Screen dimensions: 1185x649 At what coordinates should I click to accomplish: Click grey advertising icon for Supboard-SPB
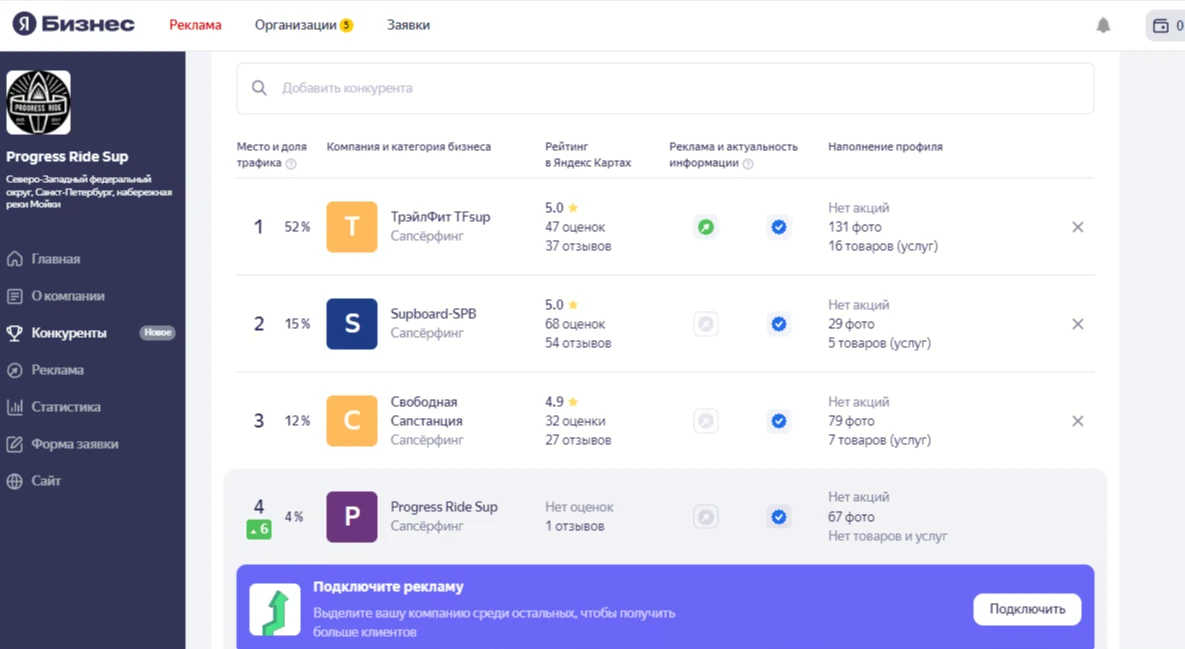706,324
